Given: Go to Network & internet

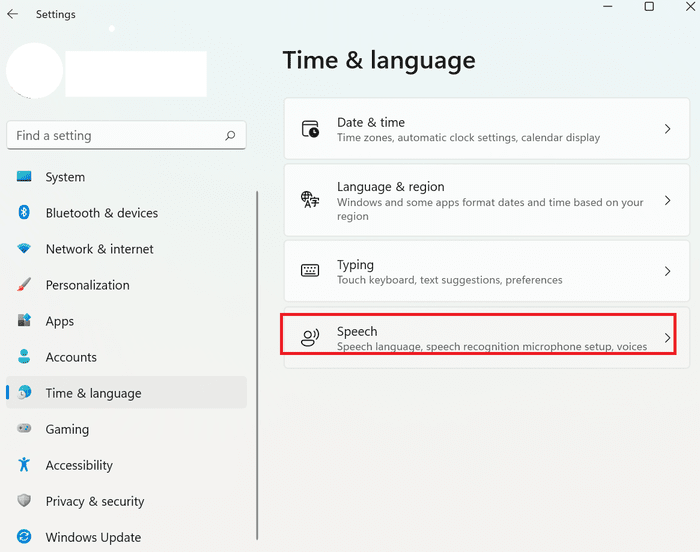Looking at the screenshot, I should (x=126, y=249).
